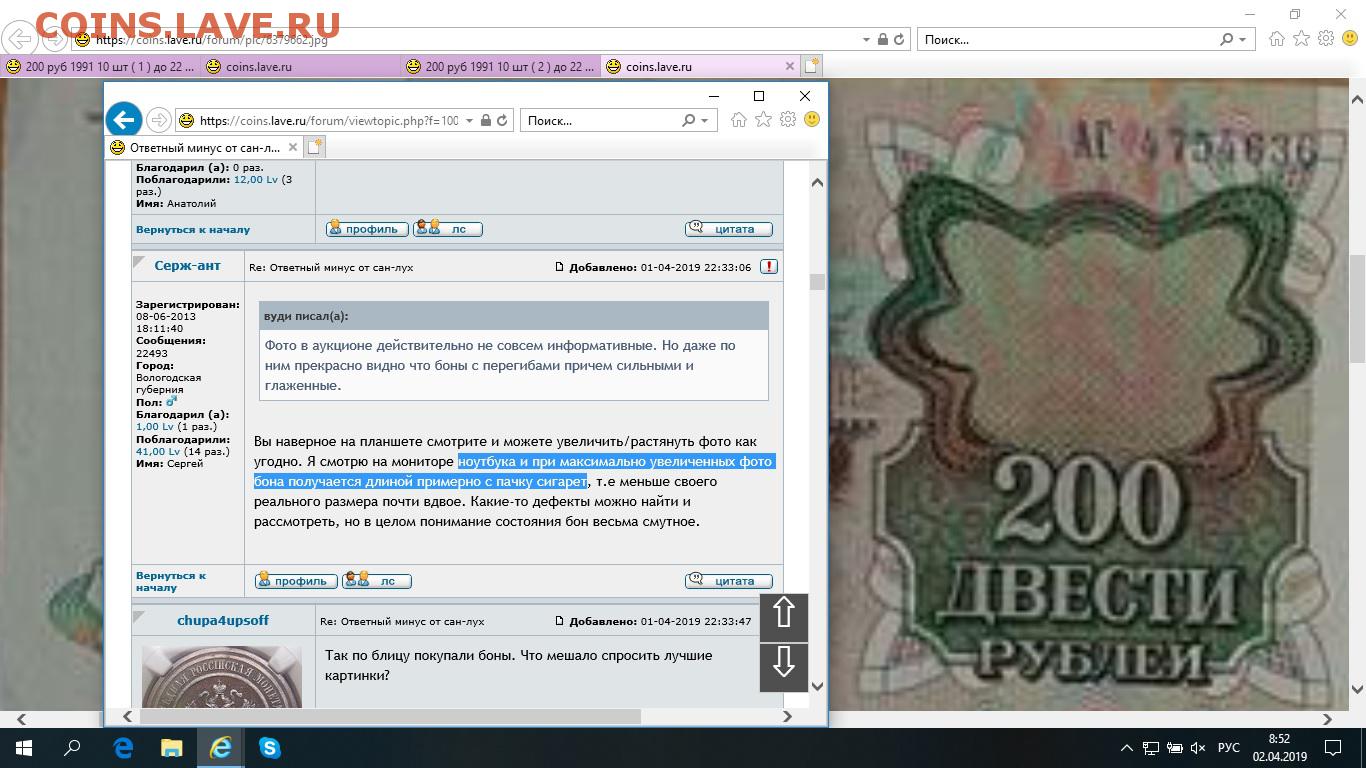Go back in the front forum window

coord(124,120)
